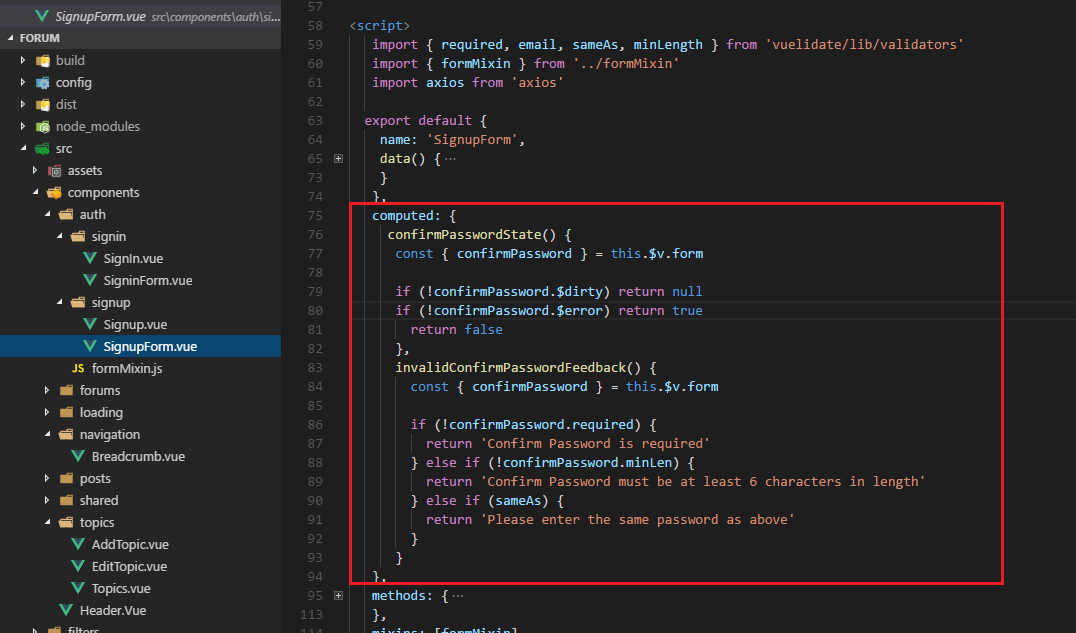This screenshot has height=633, width=1076.
Task: Click the topics folder icon
Action: point(66,522)
